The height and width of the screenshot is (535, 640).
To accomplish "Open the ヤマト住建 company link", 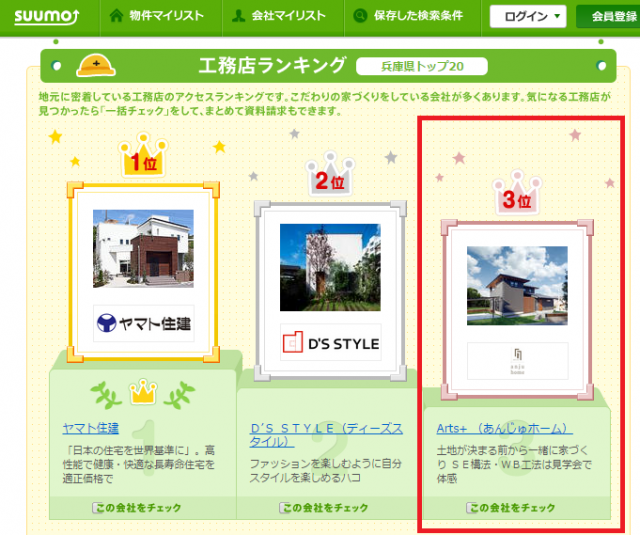I will 91,428.
